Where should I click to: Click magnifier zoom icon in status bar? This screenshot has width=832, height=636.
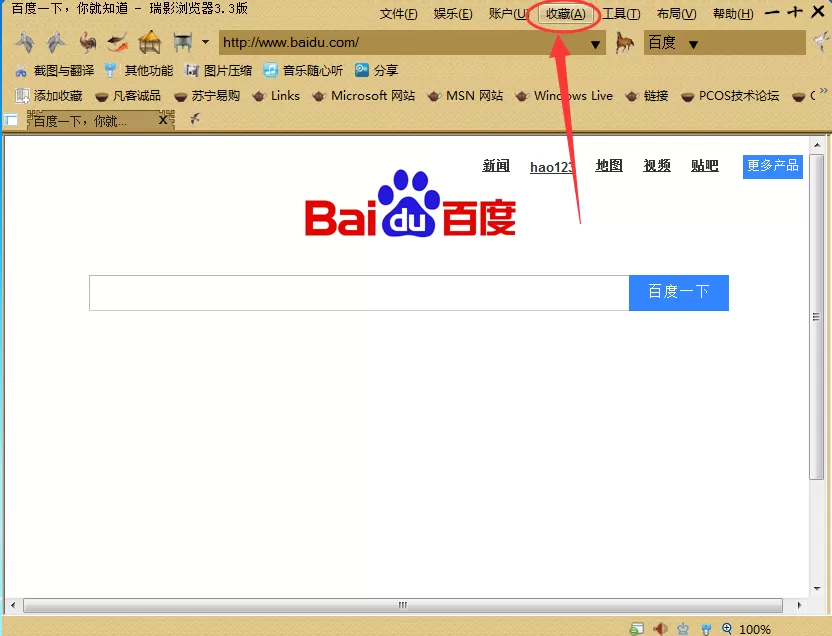pos(727,629)
